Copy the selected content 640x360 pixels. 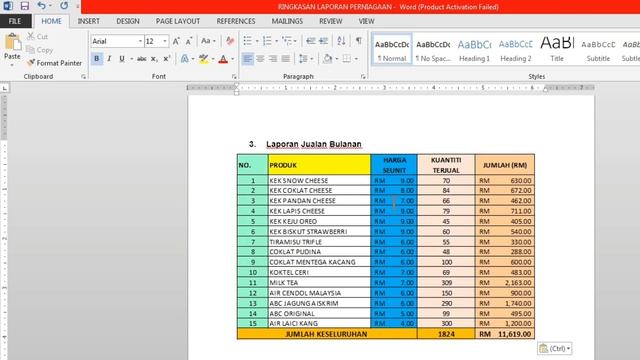pyautogui.click(x=40, y=50)
